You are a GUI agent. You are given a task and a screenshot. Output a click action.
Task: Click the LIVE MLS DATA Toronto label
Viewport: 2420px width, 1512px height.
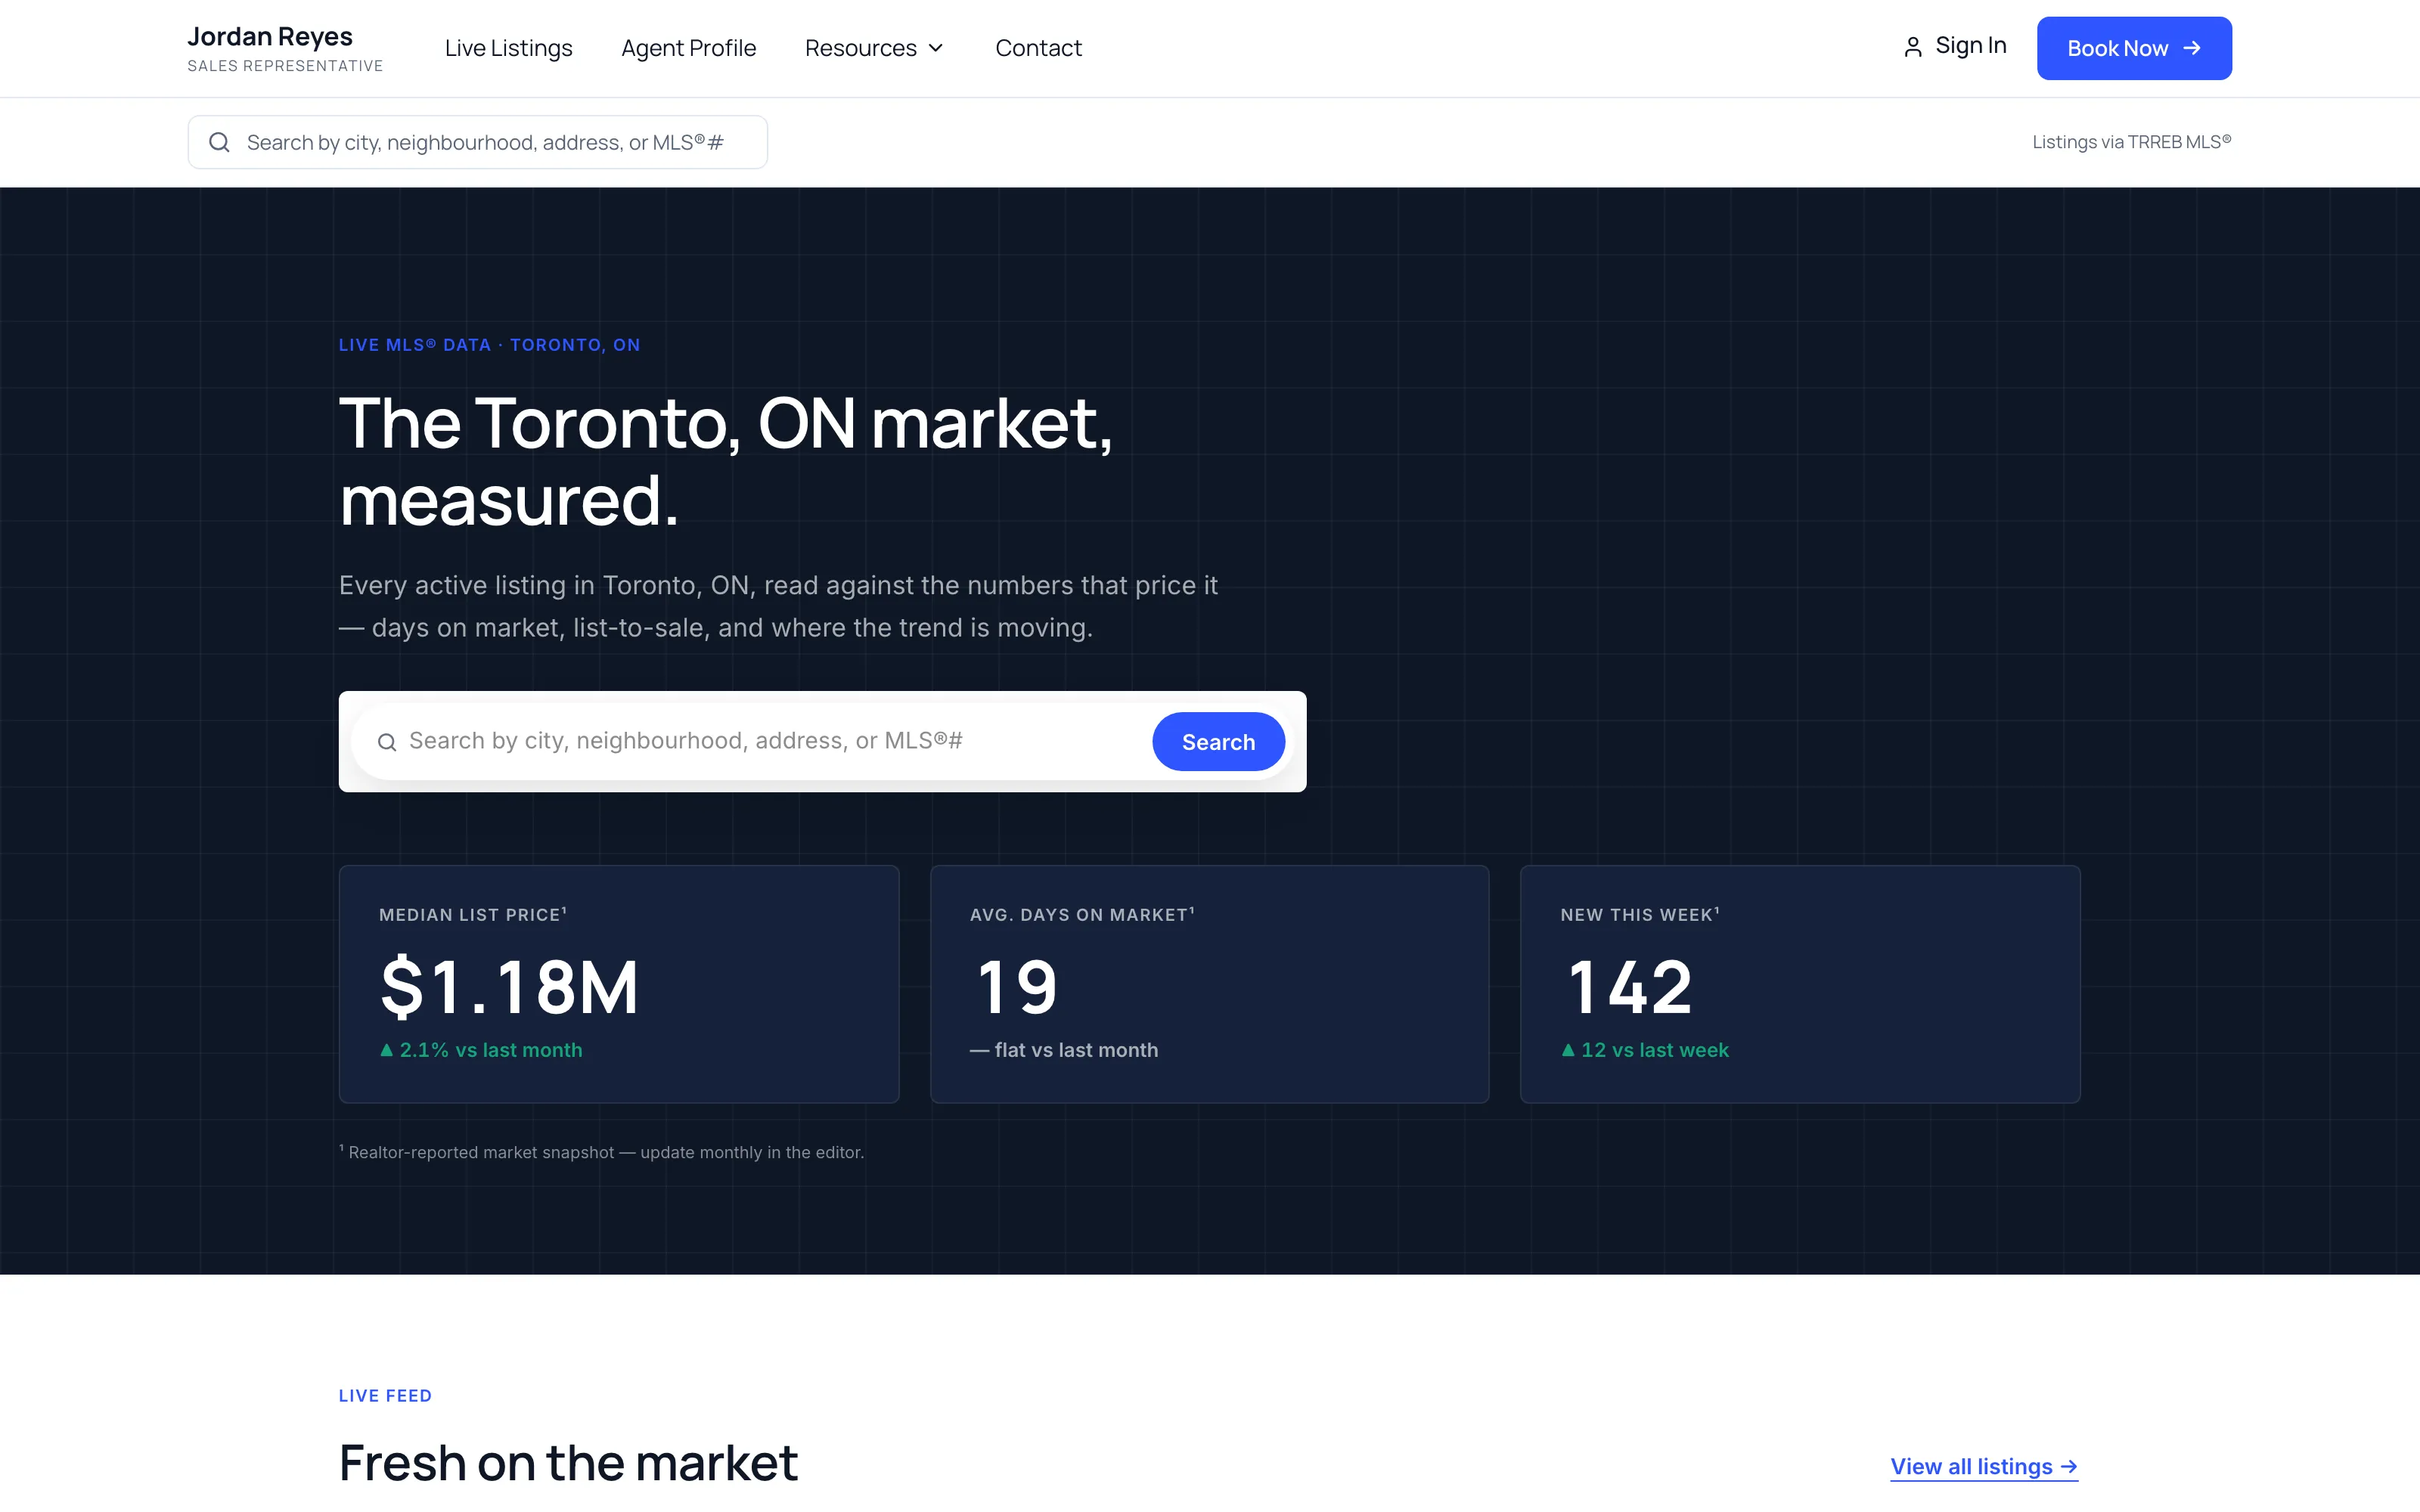tap(489, 345)
